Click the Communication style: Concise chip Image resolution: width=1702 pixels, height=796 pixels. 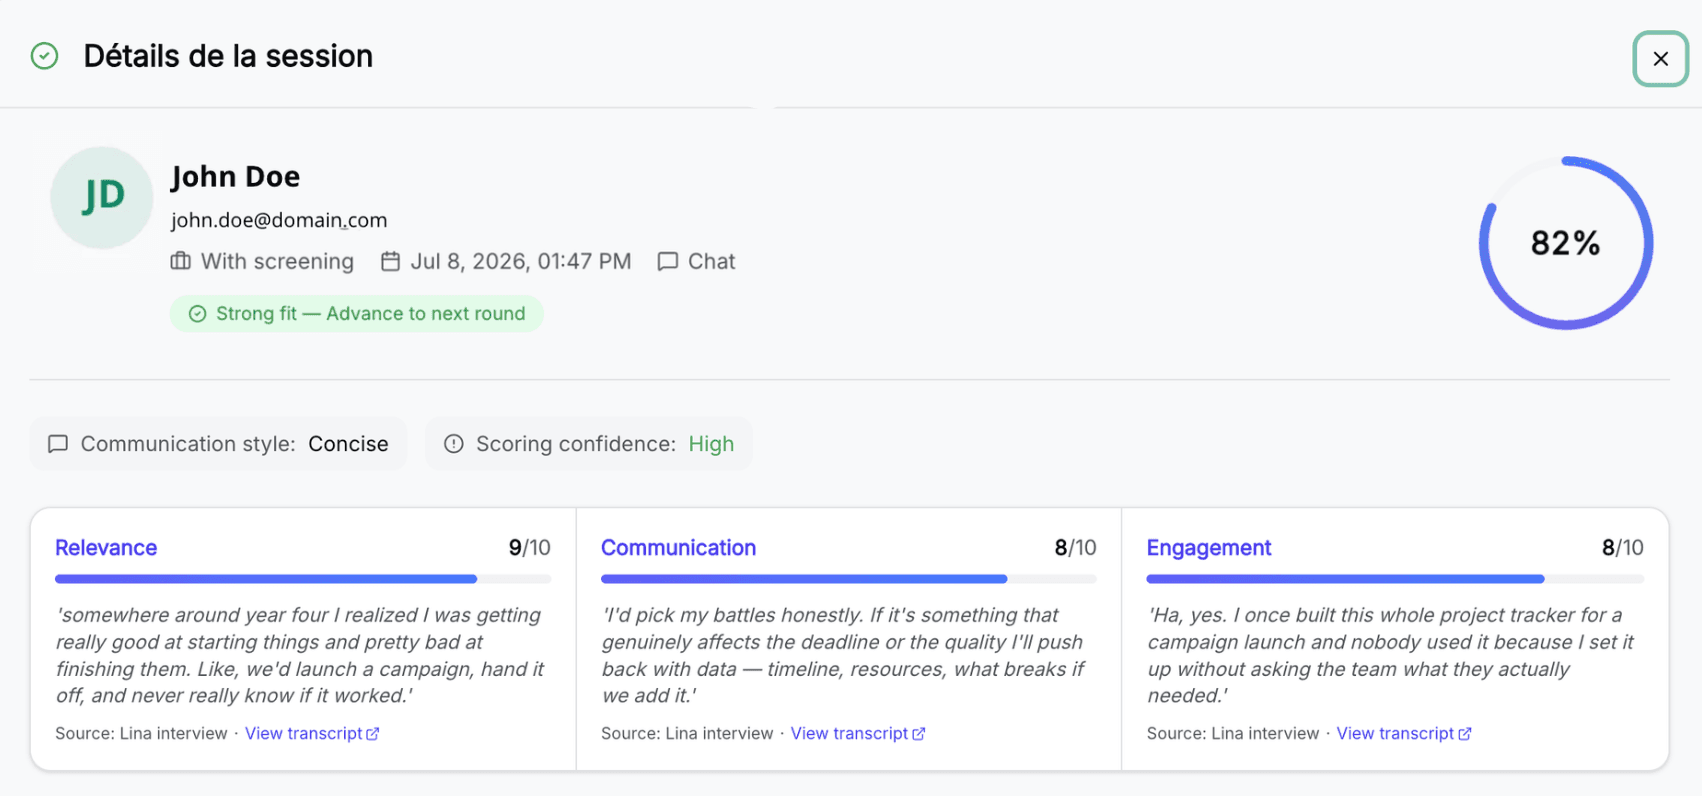[218, 444]
